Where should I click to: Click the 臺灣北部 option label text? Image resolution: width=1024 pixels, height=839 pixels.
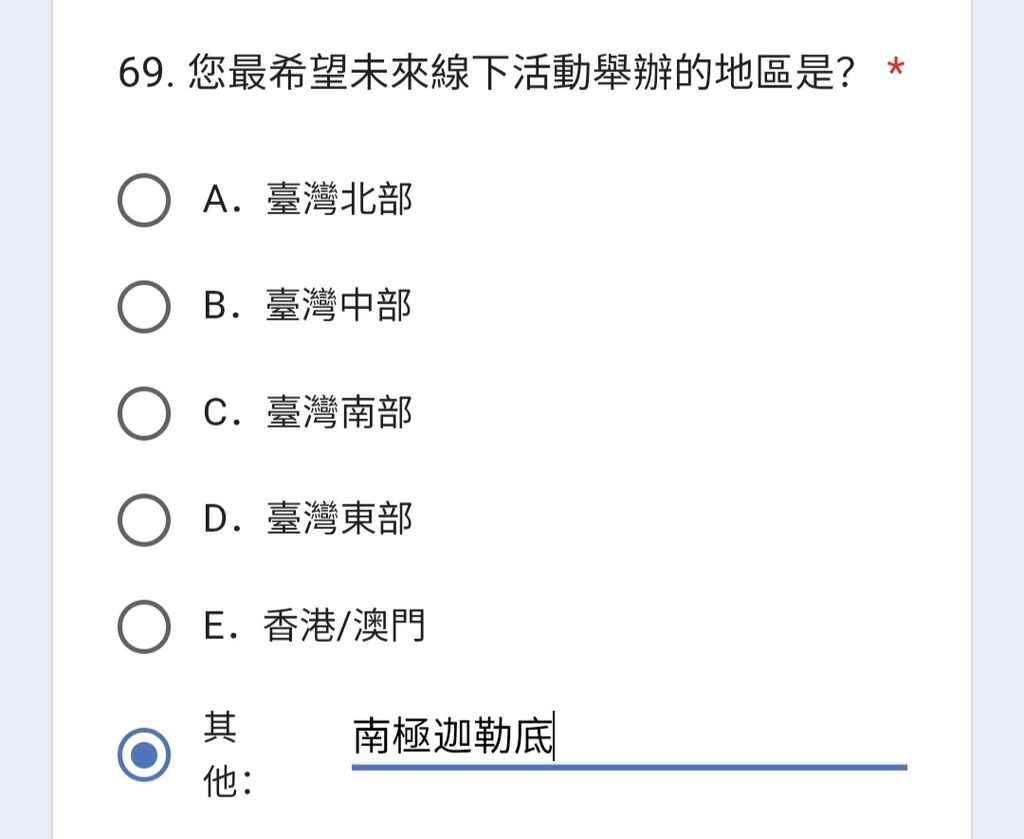coord(340,198)
